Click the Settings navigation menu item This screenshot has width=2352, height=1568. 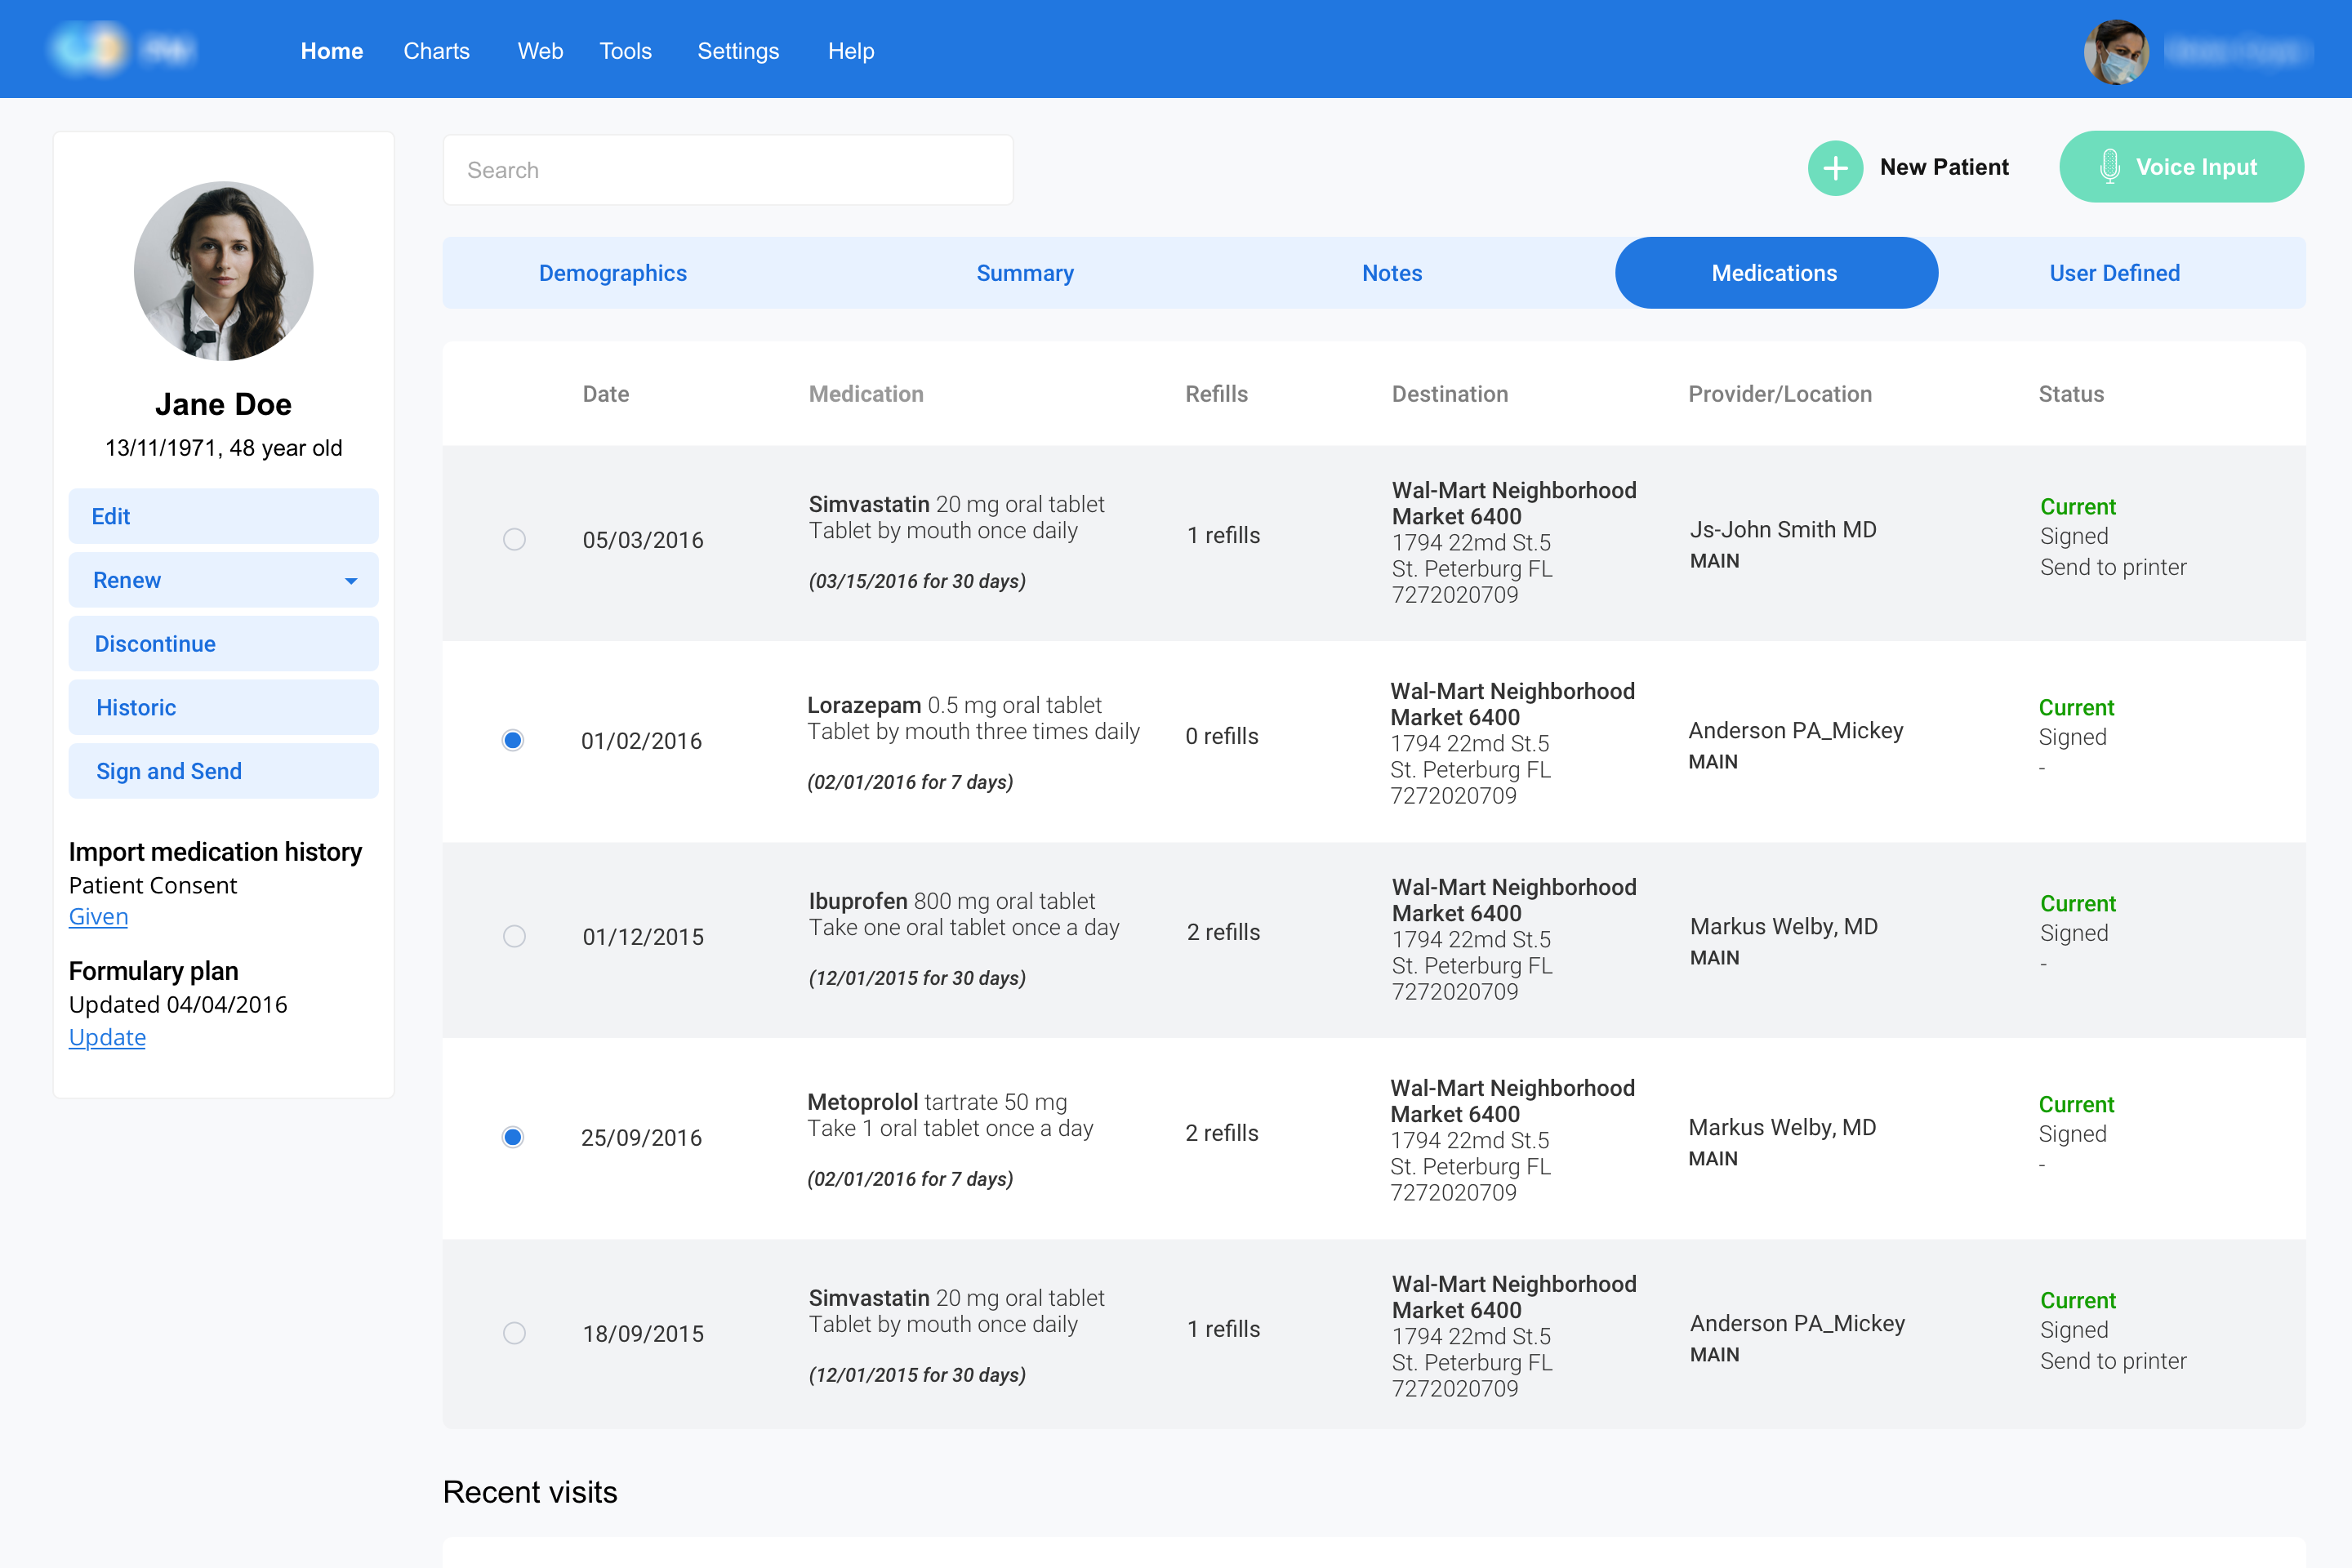738,49
